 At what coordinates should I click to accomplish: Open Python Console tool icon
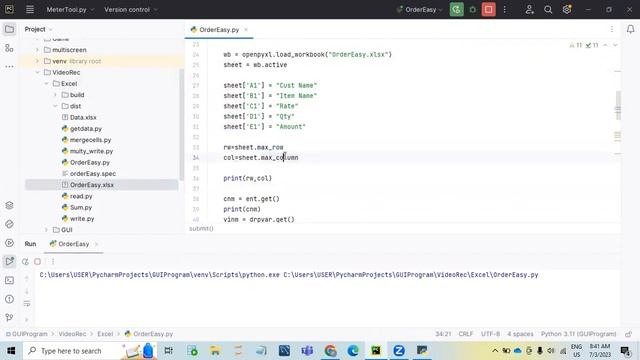[x=9, y=224]
